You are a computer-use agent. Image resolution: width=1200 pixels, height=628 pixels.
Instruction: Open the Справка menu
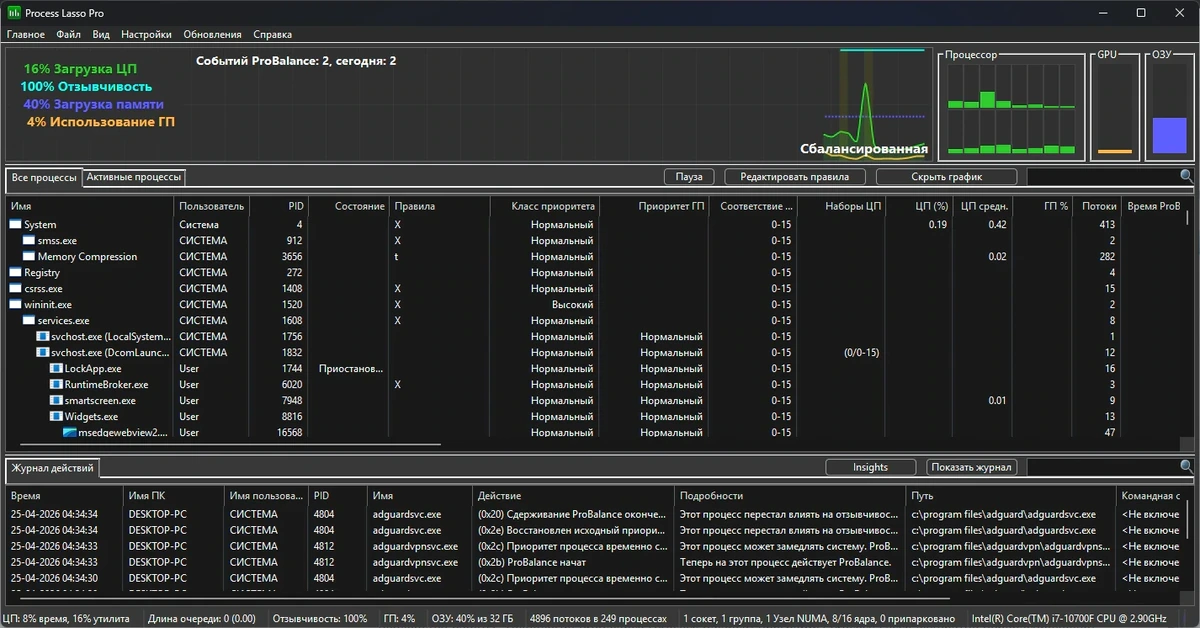coord(273,34)
